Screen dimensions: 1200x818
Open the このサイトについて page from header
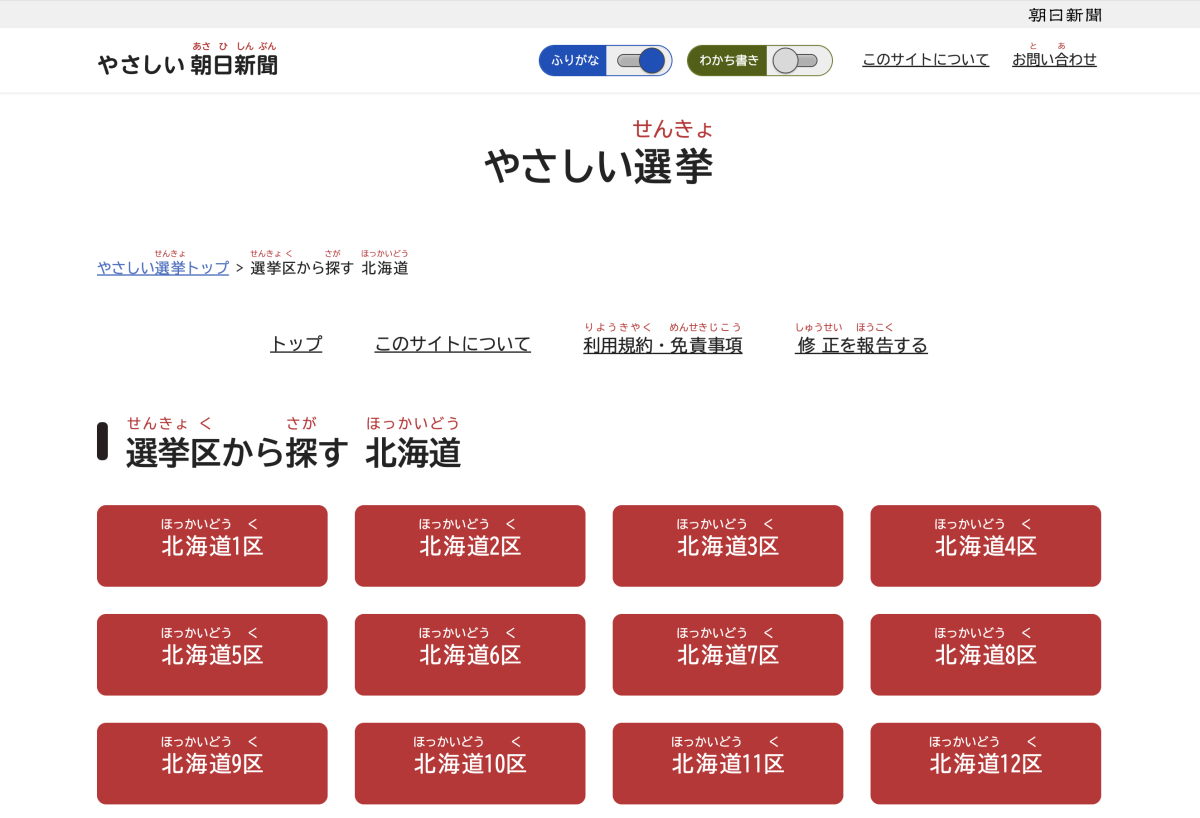(924, 60)
